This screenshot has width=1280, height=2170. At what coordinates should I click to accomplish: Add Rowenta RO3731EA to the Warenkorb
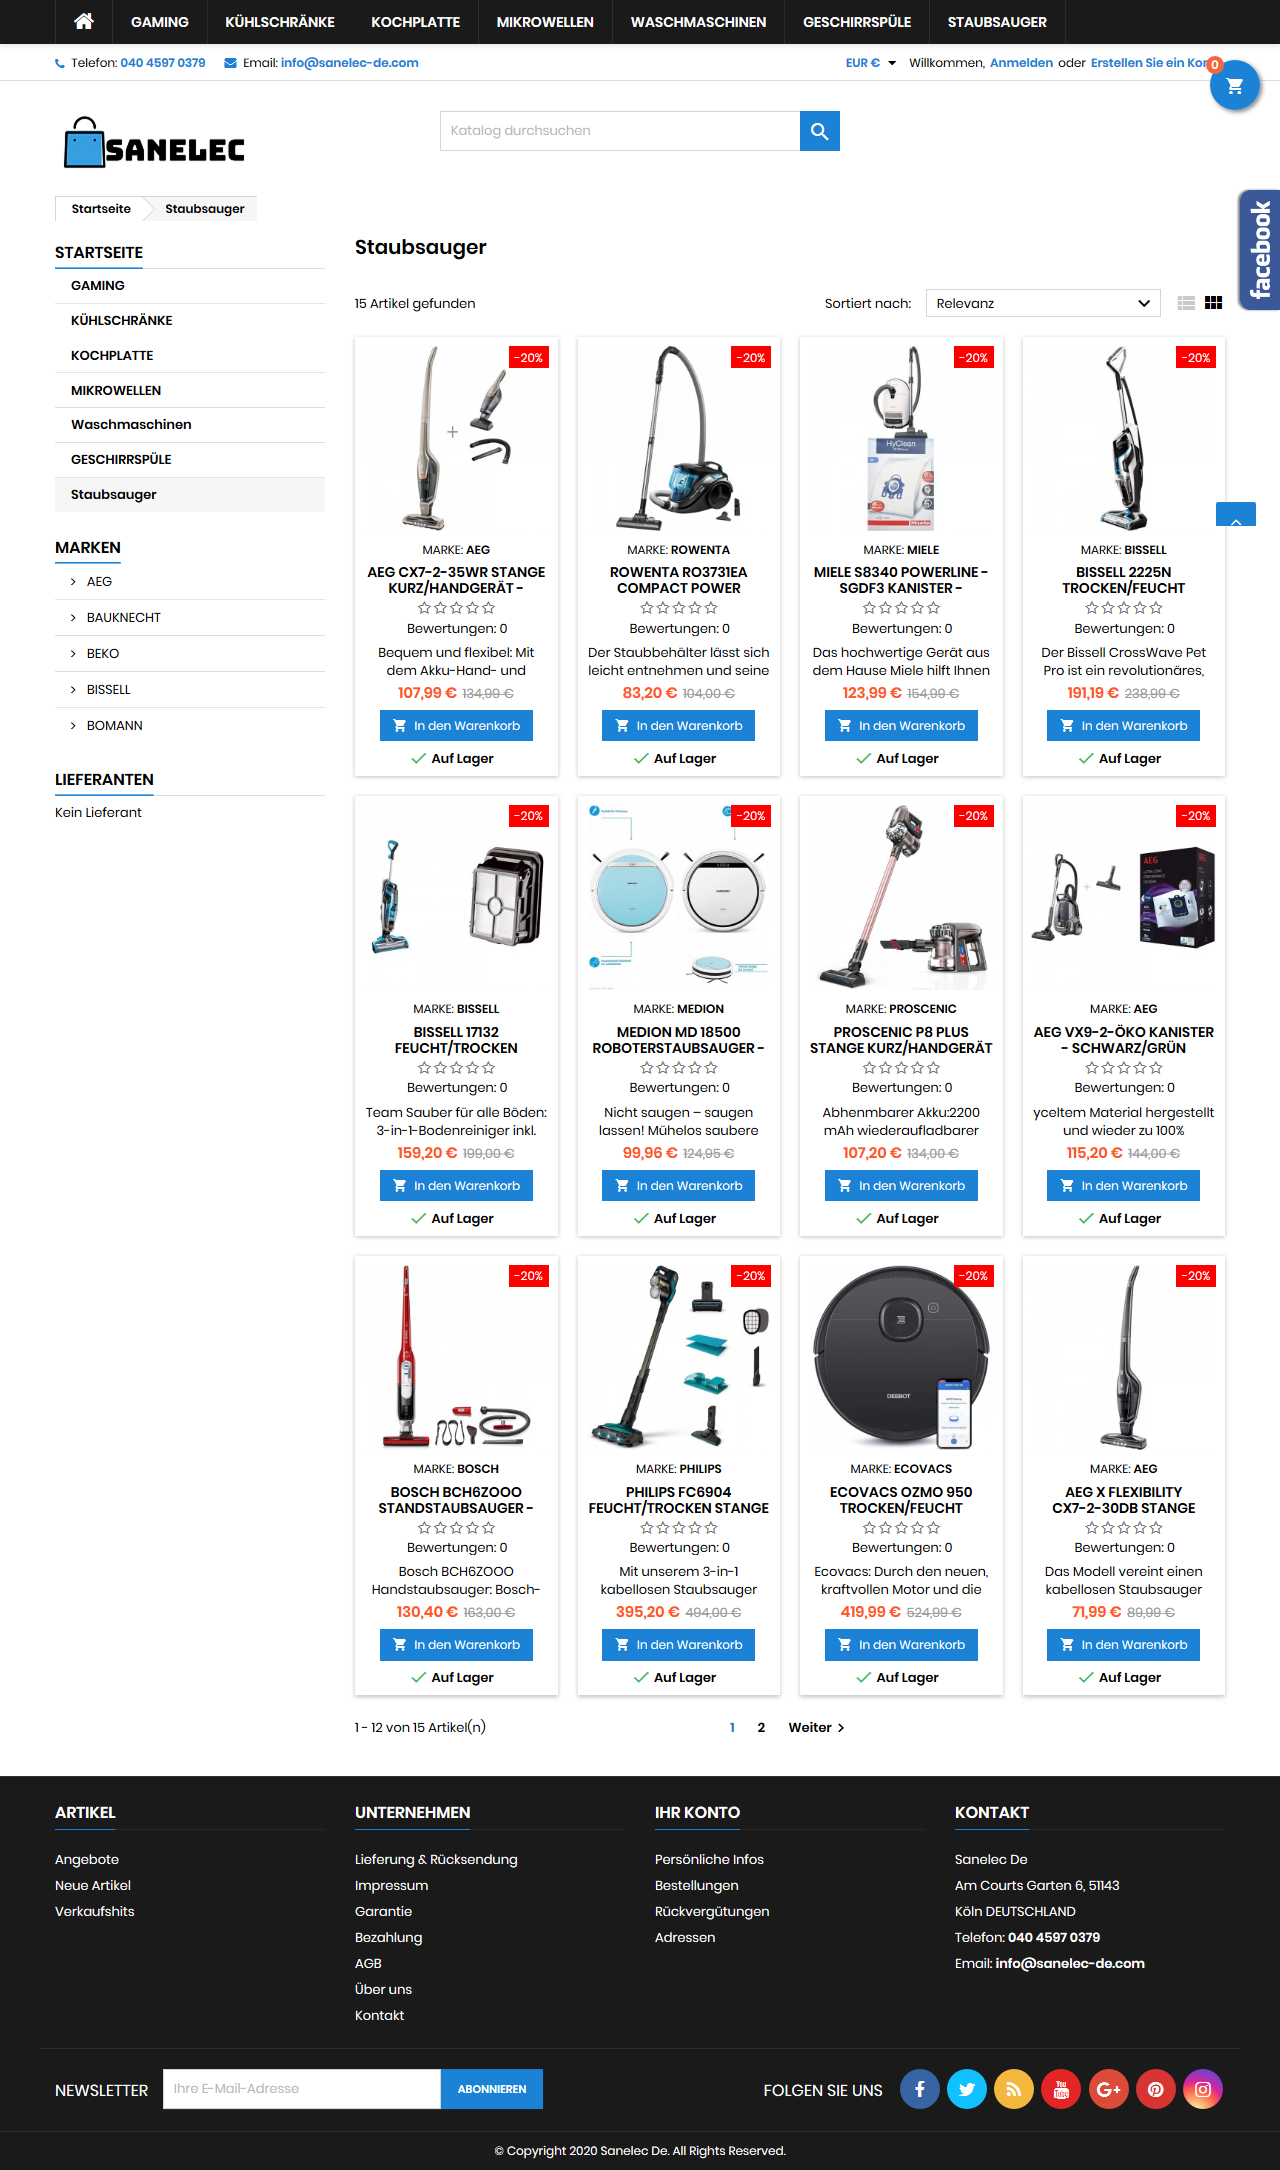pos(678,726)
